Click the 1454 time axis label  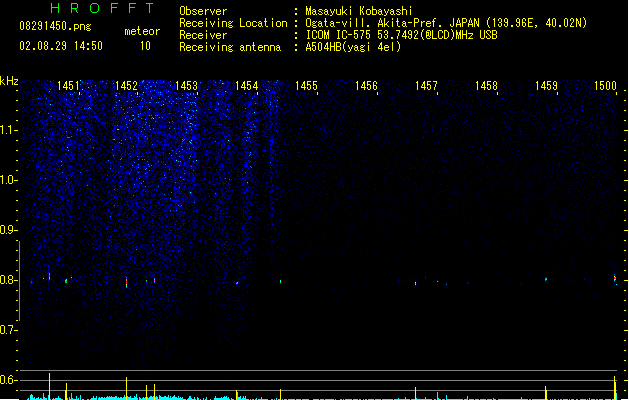[x=246, y=86]
